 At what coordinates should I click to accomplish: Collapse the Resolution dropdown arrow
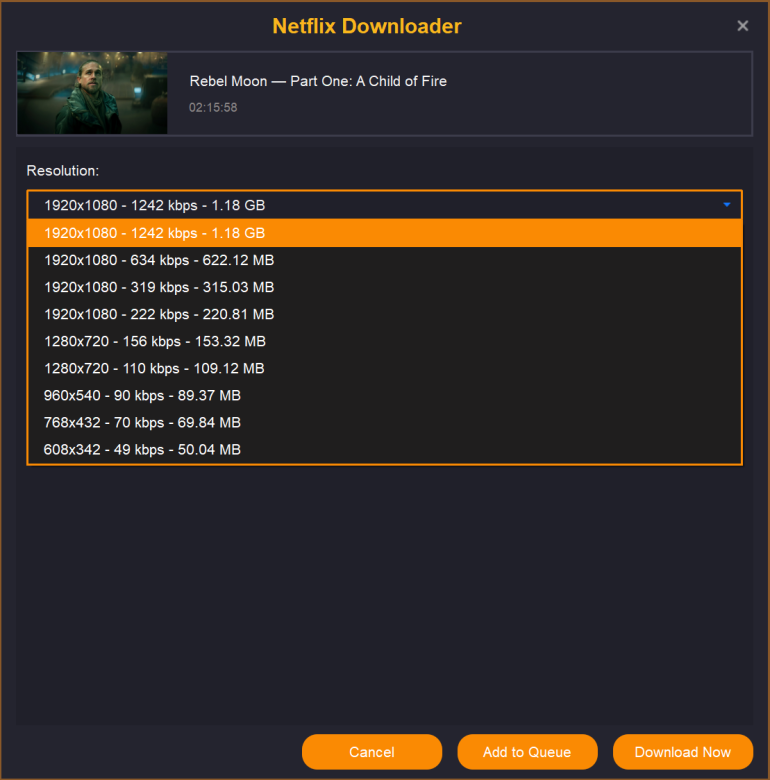pyautogui.click(x=727, y=204)
